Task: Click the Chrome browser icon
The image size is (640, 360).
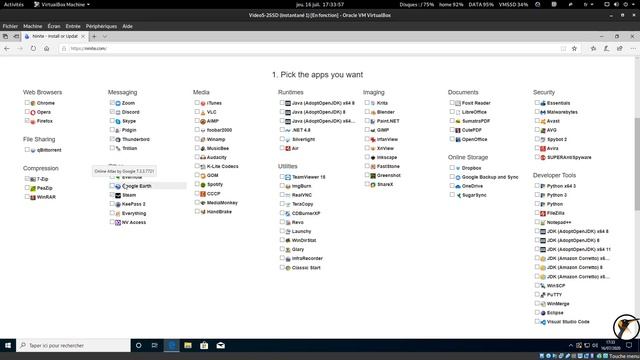Action: (33, 103)
